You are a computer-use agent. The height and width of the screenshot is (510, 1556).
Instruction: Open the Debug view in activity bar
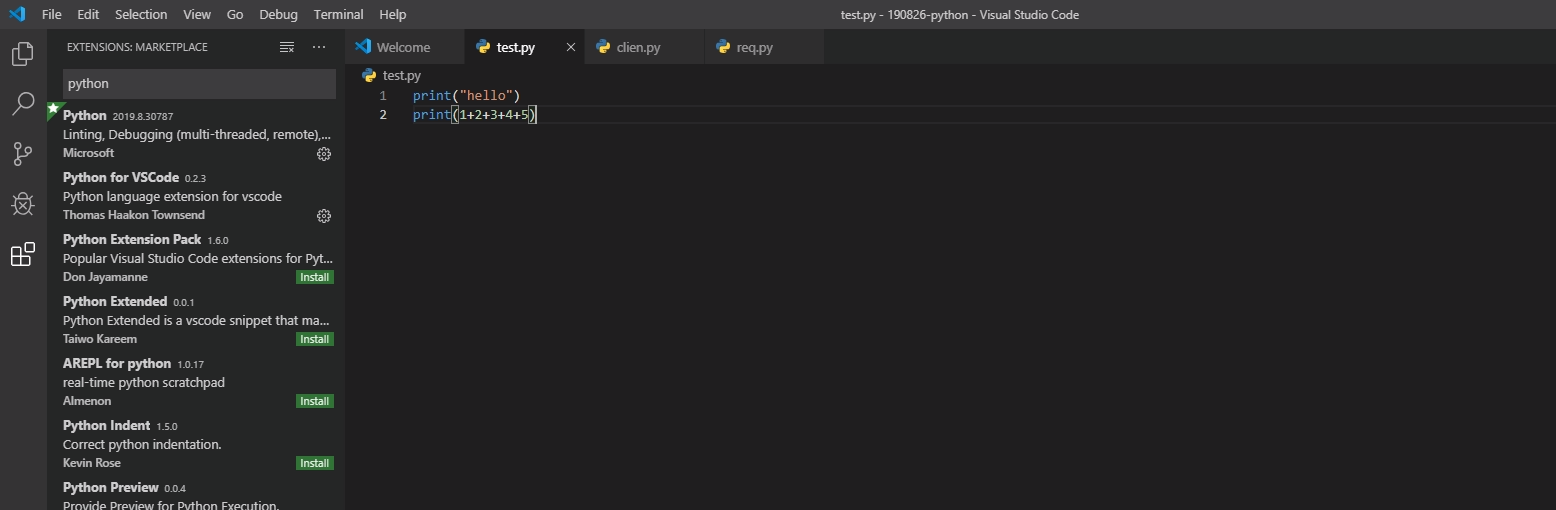pyautogui.click(x=22, y=204)
